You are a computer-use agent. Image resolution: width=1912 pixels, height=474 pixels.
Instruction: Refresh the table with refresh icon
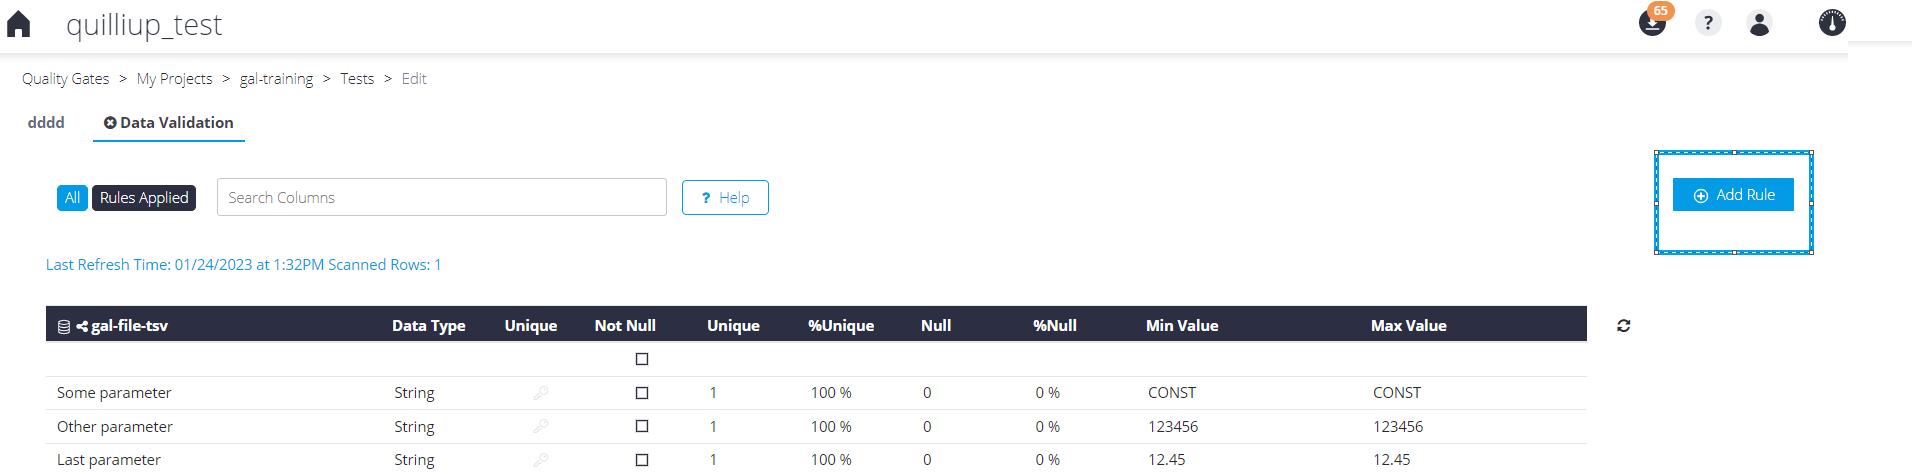pos(1624,326)
